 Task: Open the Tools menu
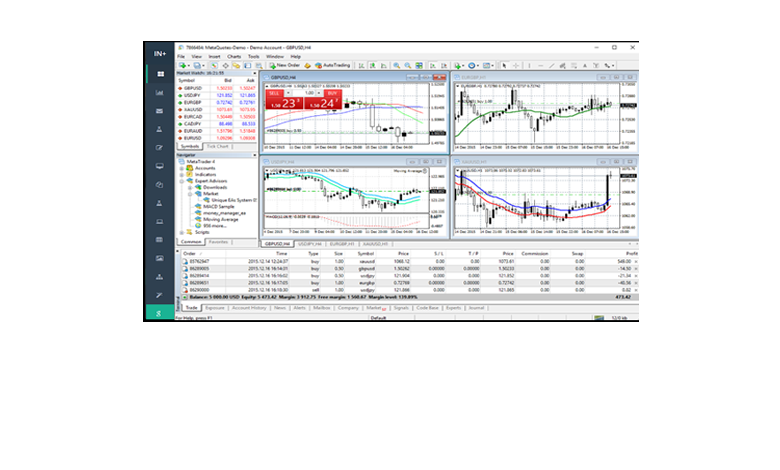click(254, 57)
